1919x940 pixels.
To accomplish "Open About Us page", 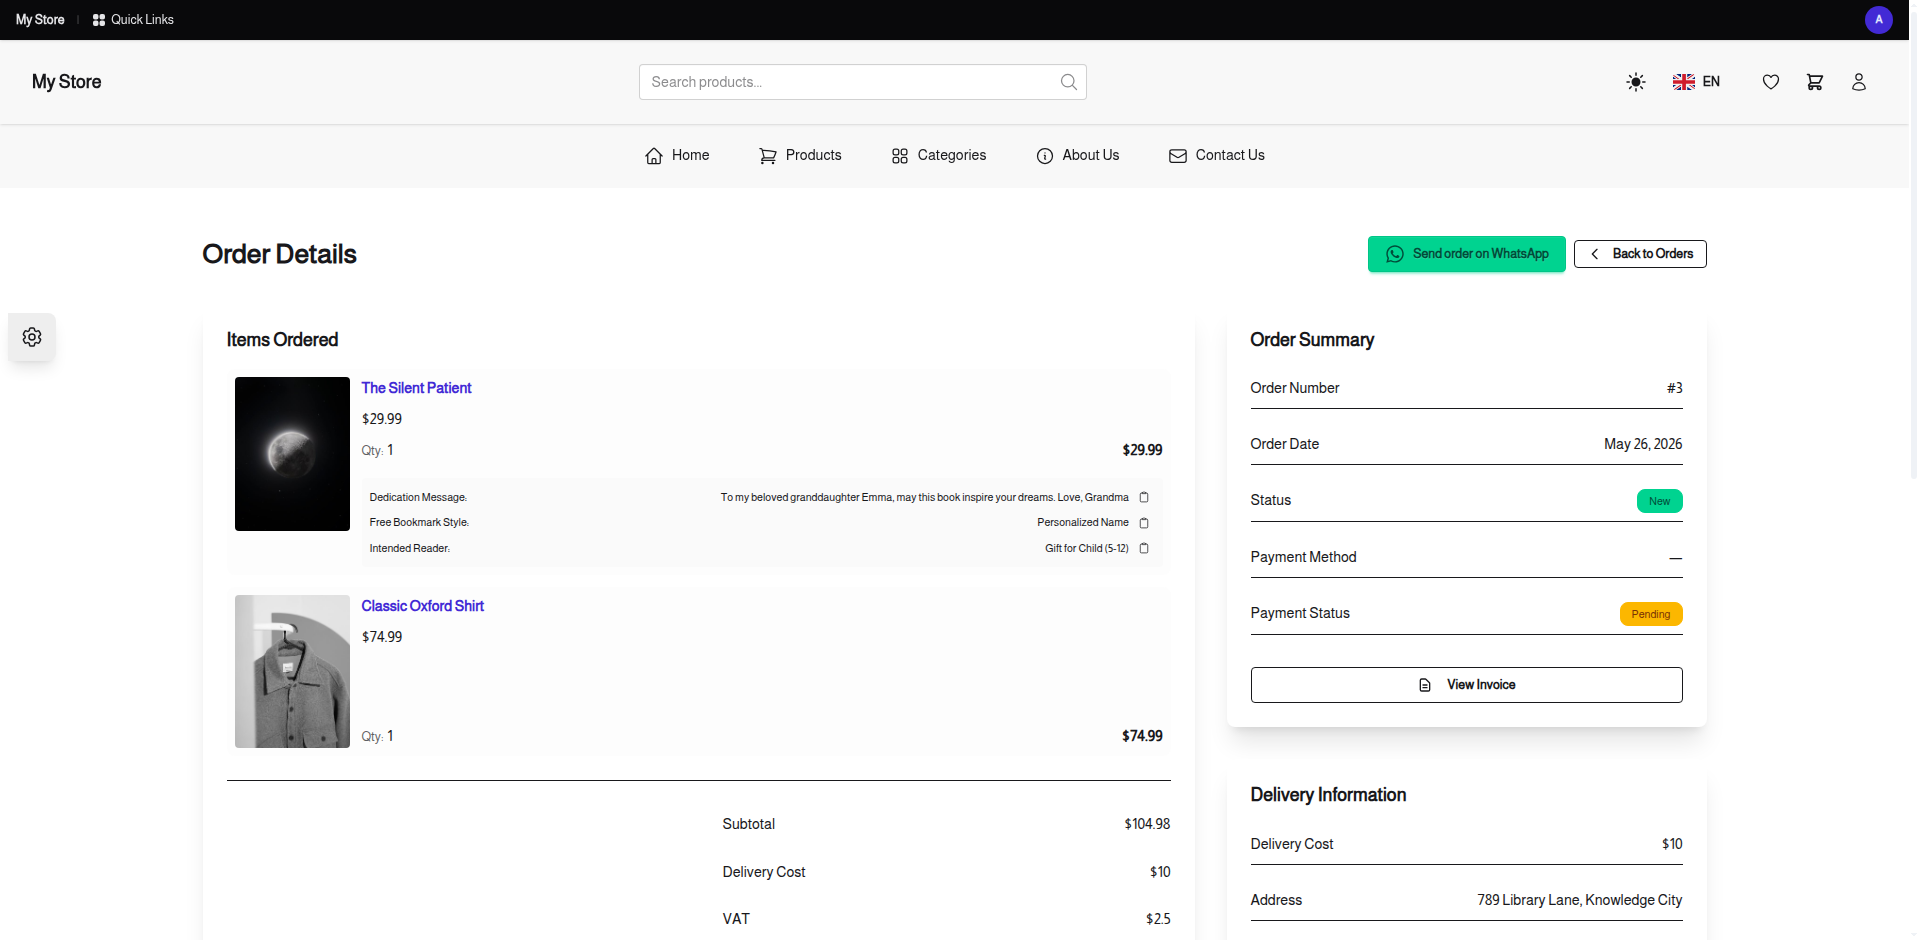I will [x=1077, y=155].
